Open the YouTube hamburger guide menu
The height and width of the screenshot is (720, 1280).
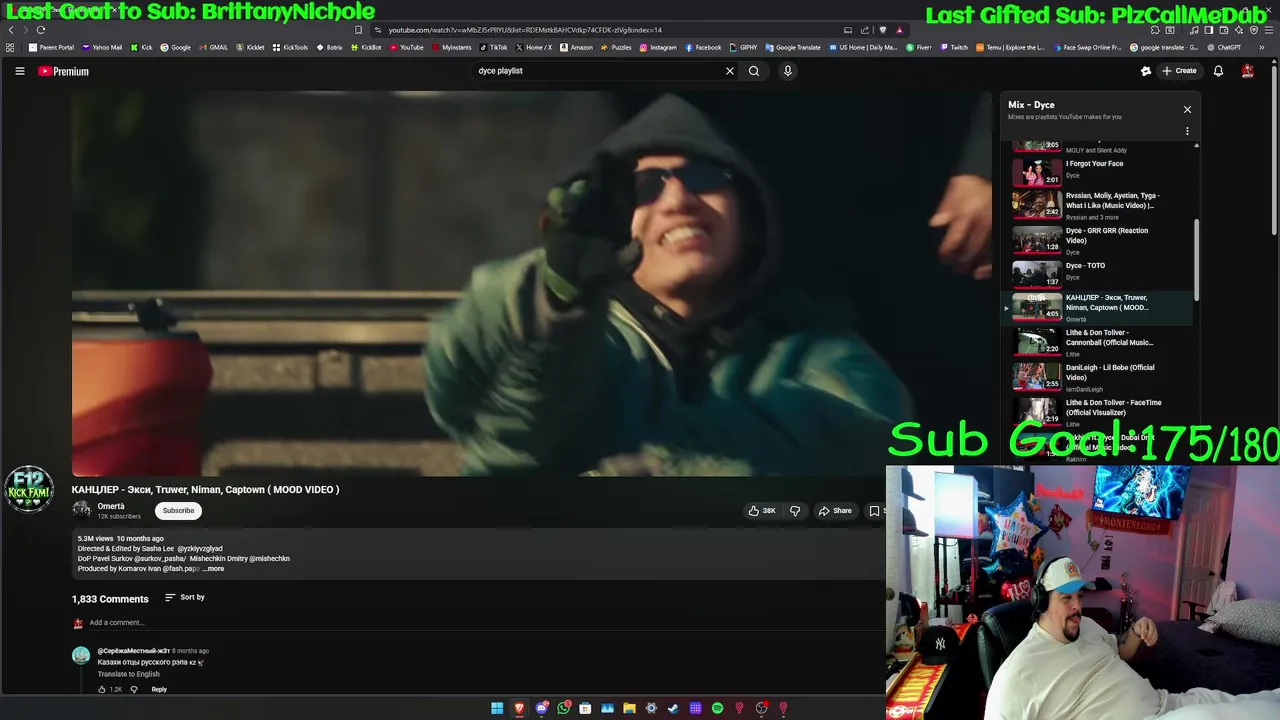tap(19, 71)
